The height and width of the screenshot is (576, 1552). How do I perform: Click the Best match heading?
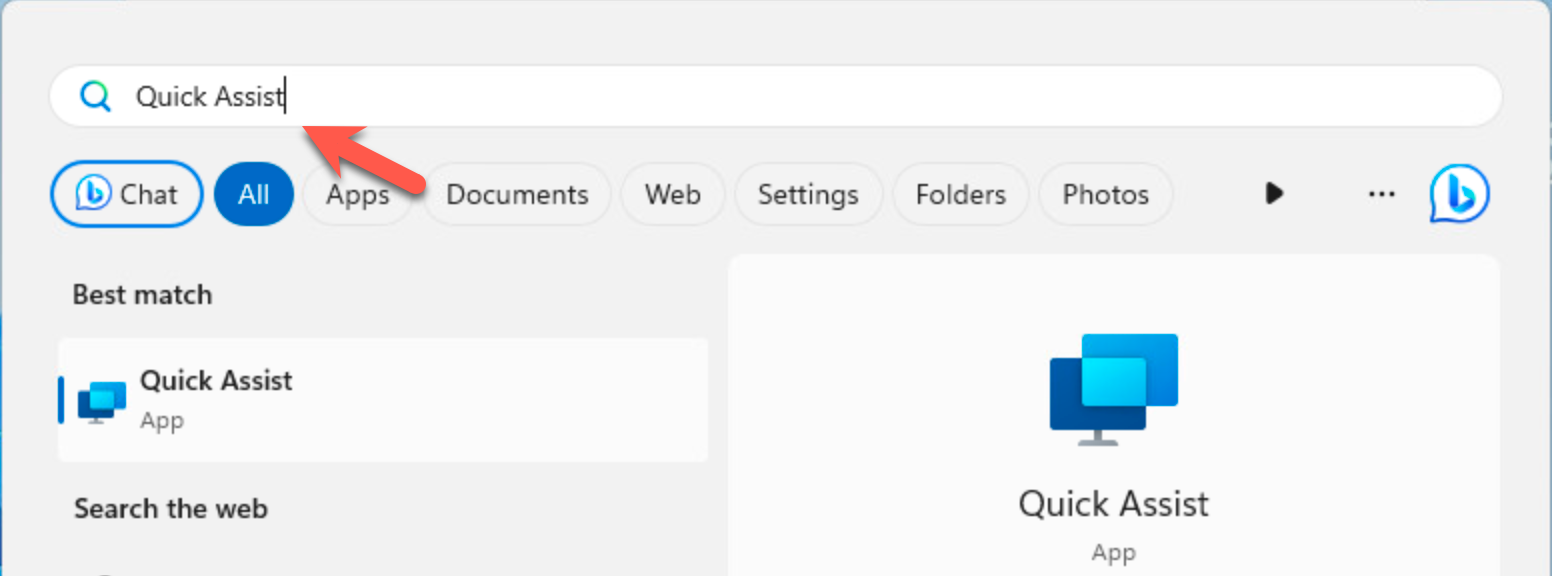click(142, 295)
